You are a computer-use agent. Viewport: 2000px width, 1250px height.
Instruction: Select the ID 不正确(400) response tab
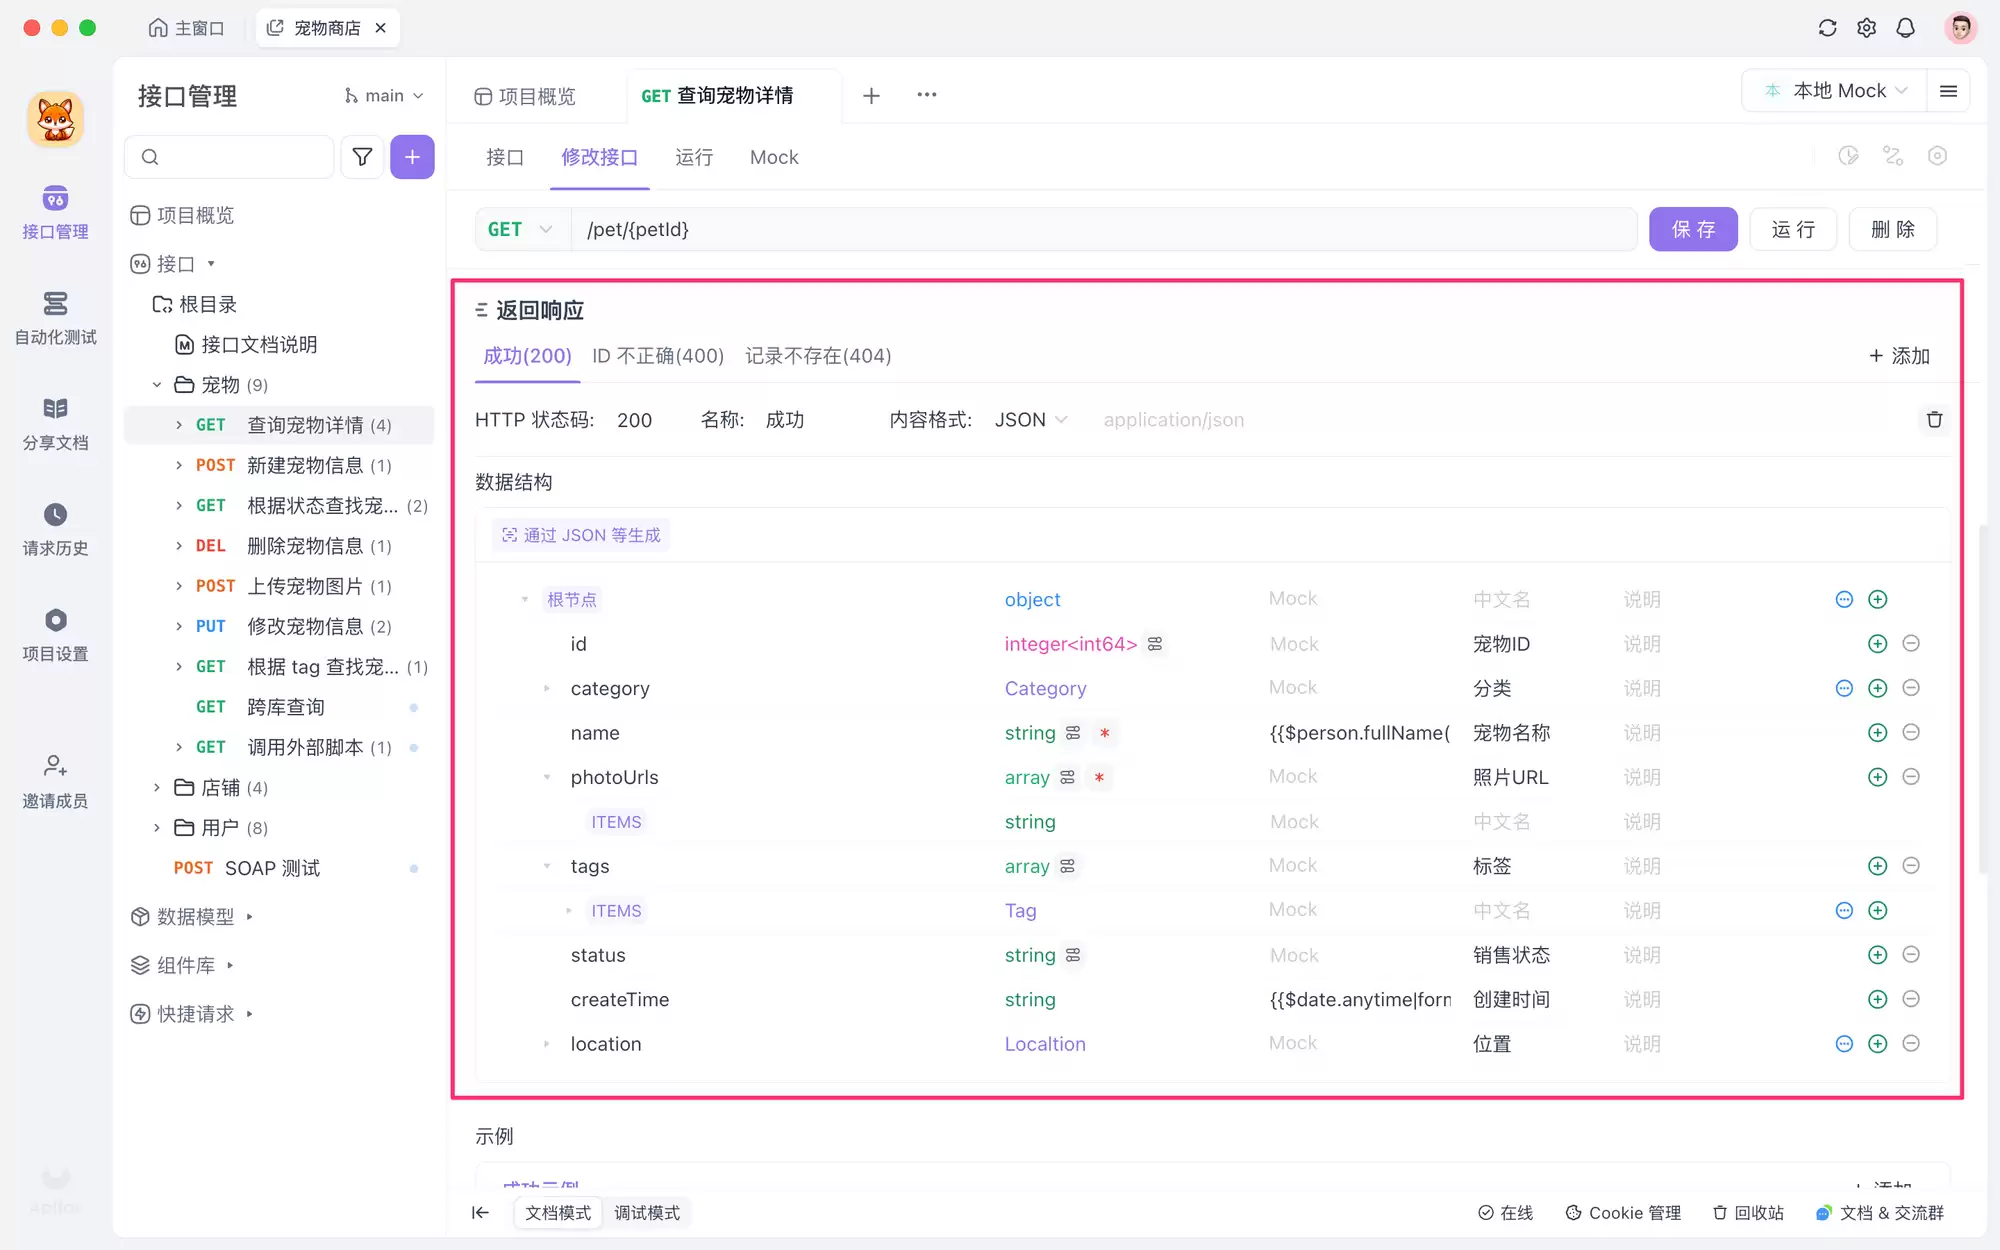658,356
